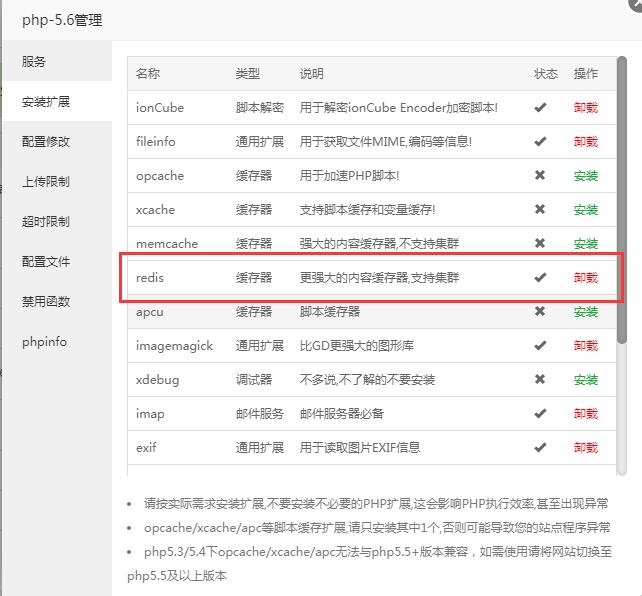Click the apcu extension name
This screenshot has height=596, width=642.
(x=149, y=312)
